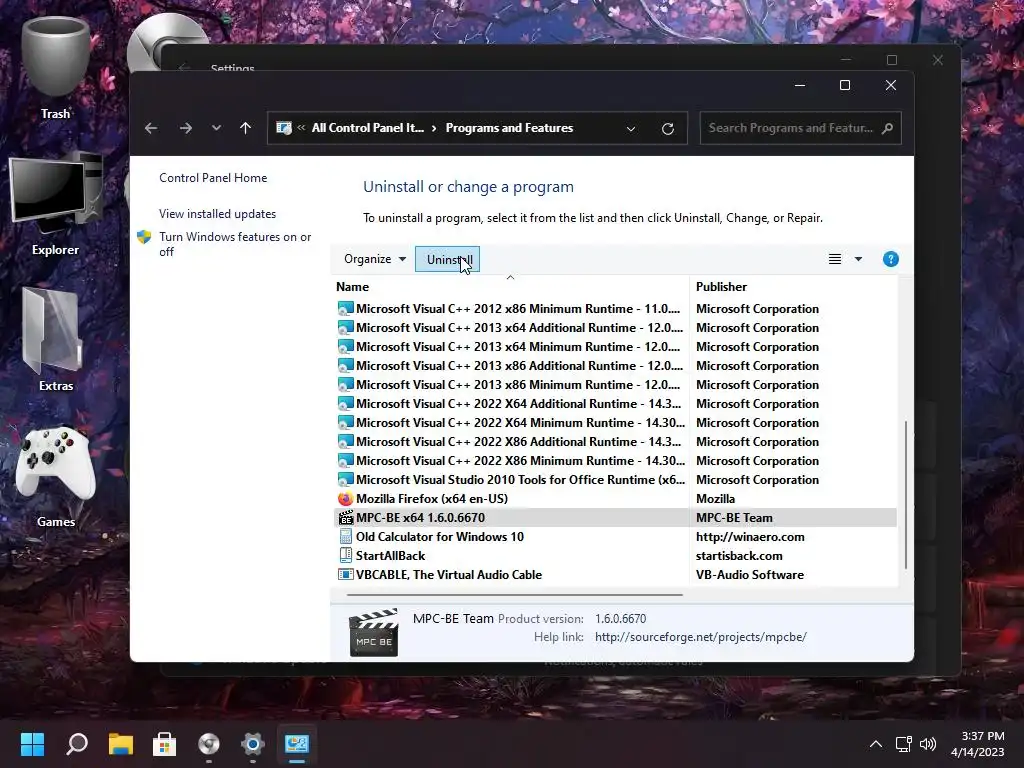Open Turn Windows features on or off
This screenshot has width=1024, height=768.
click(235, 244)
